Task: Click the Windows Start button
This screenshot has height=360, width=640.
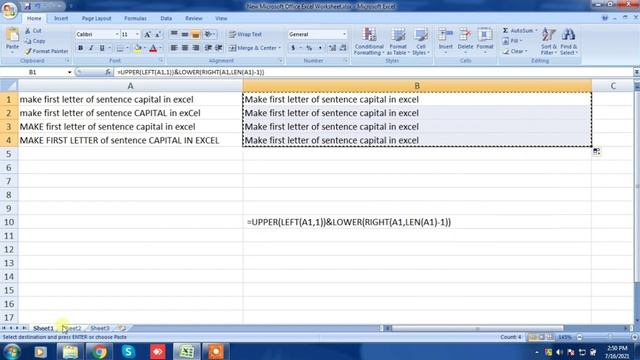Action: (12, 351)
